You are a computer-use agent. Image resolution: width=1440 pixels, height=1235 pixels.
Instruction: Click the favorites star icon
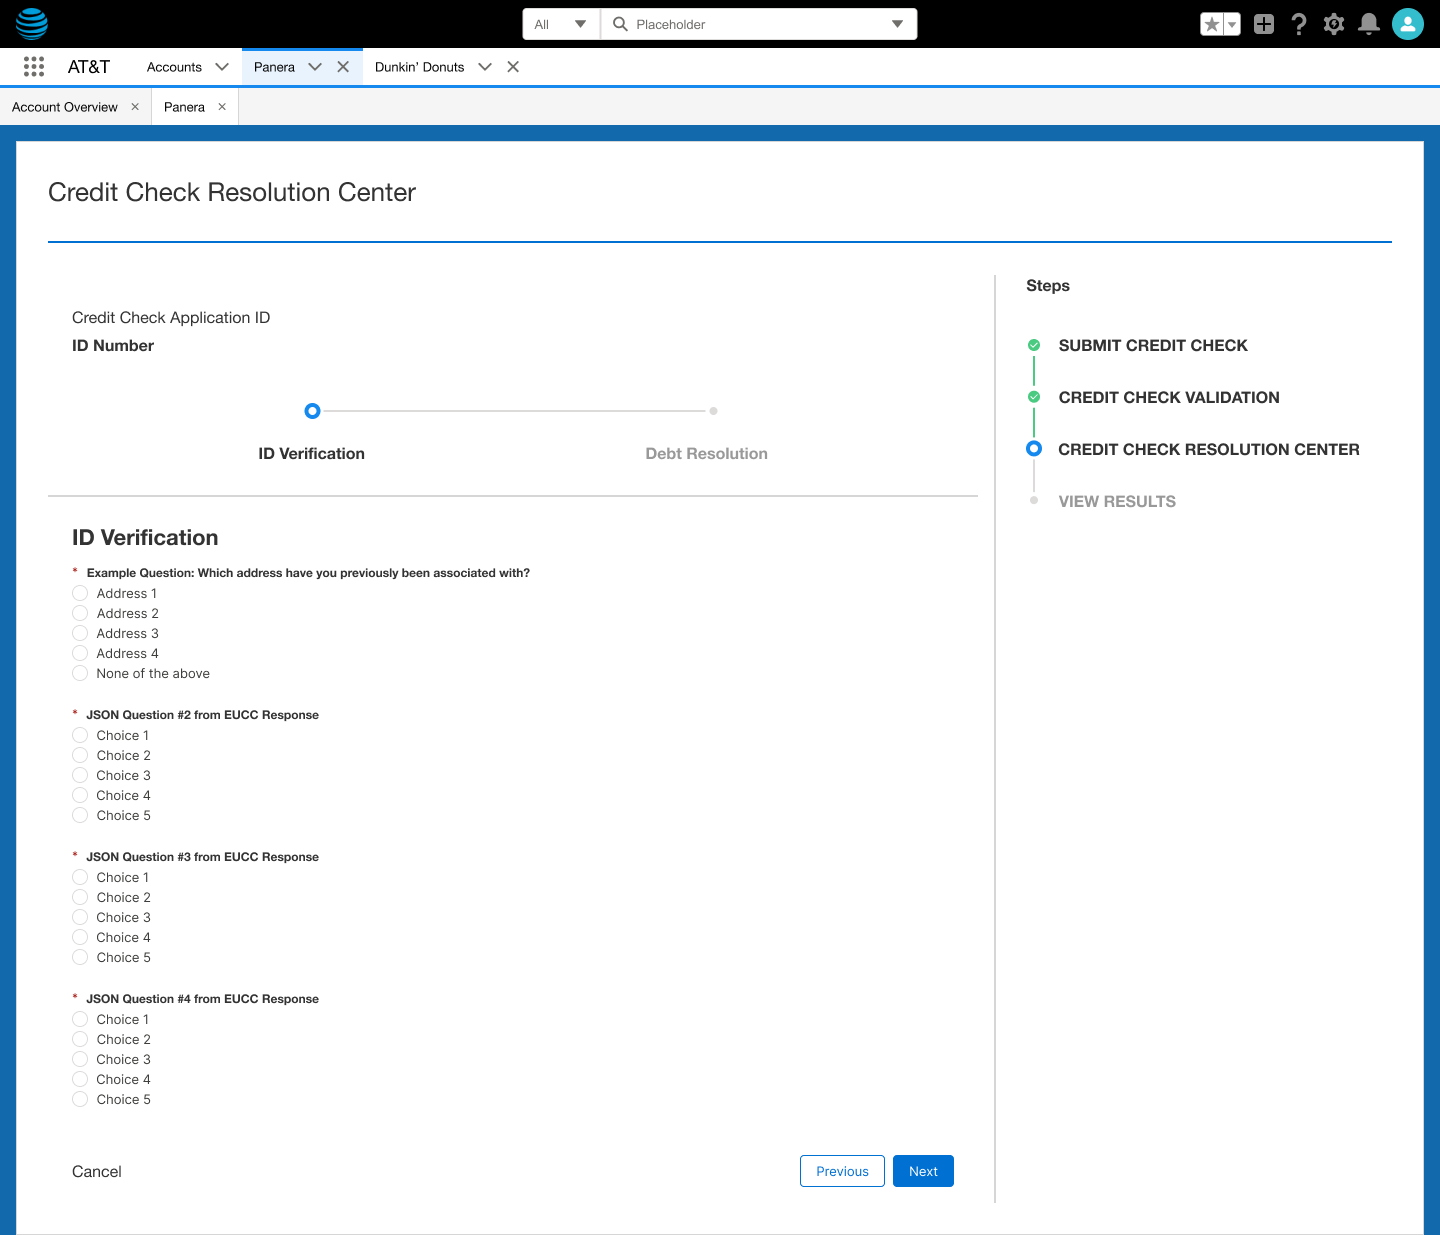(x=1212, y=24)
